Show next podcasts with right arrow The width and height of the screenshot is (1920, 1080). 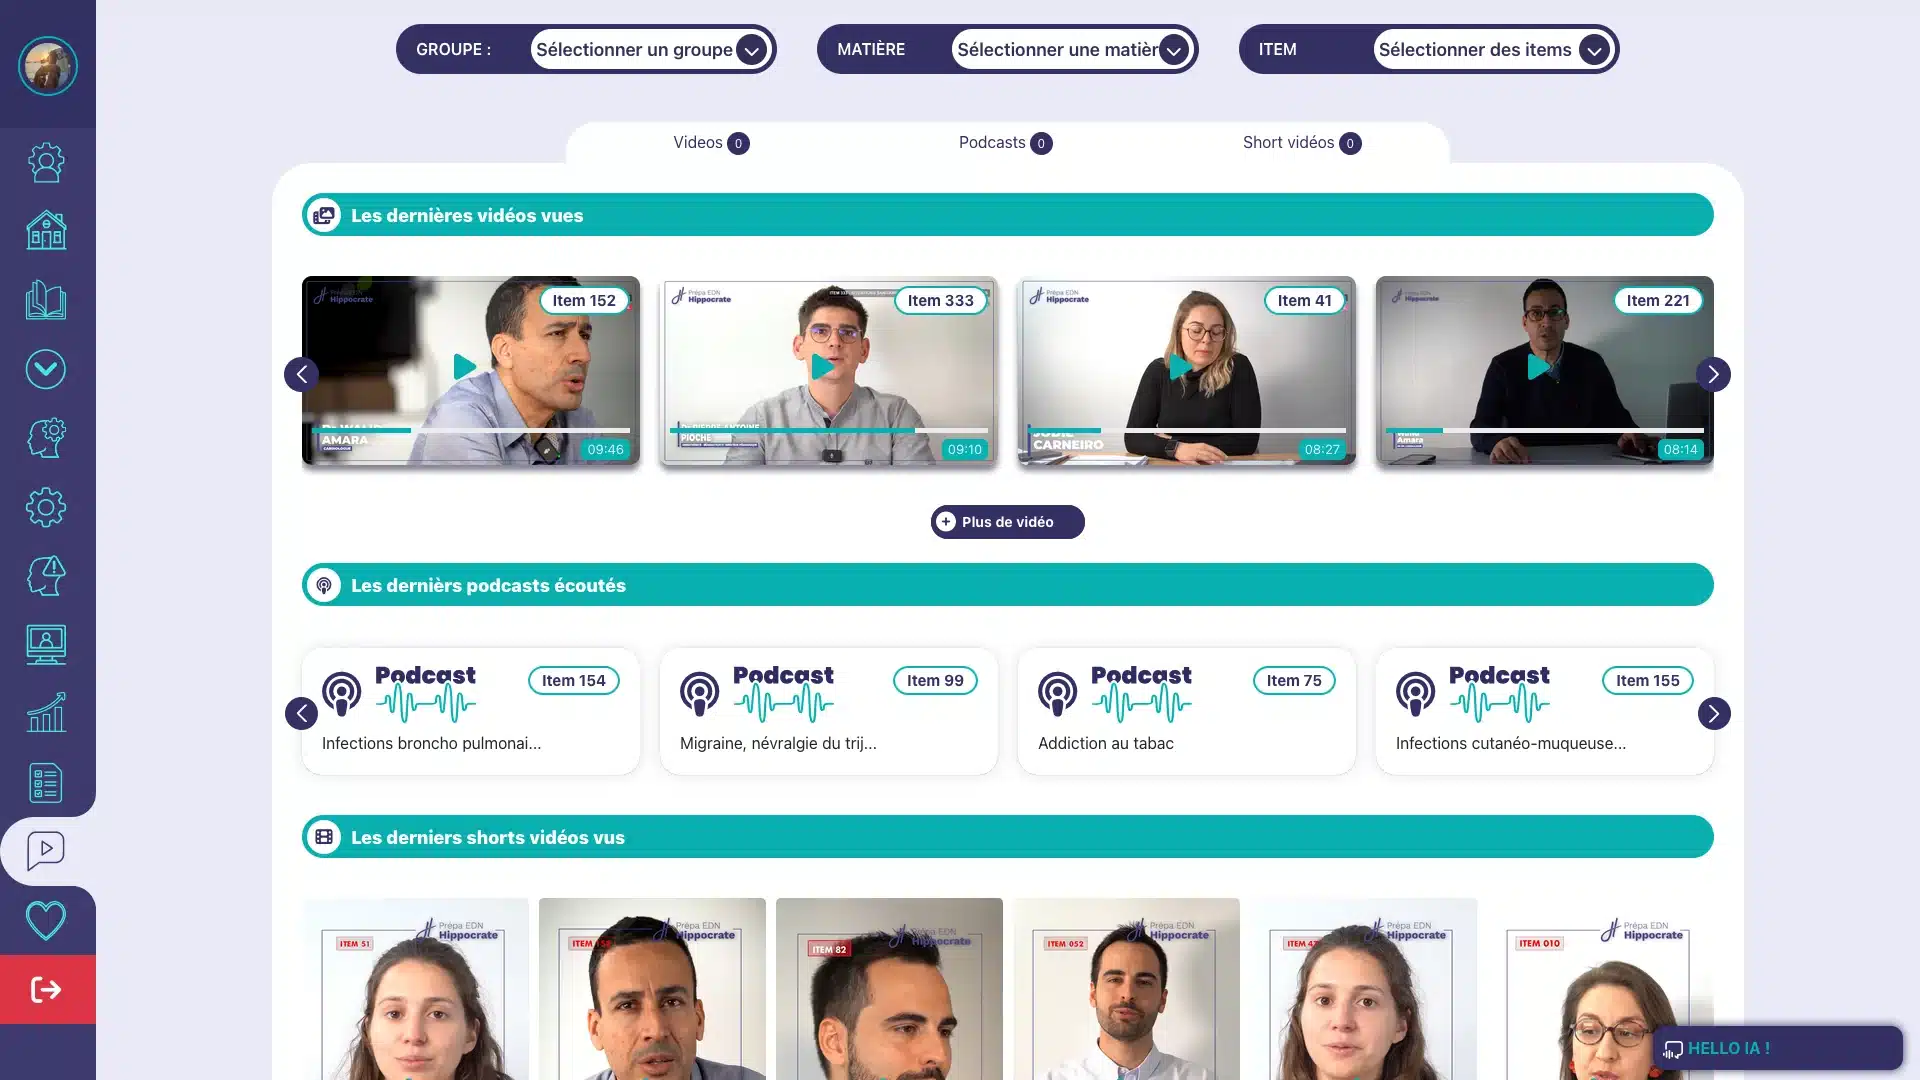(1713, 713)
